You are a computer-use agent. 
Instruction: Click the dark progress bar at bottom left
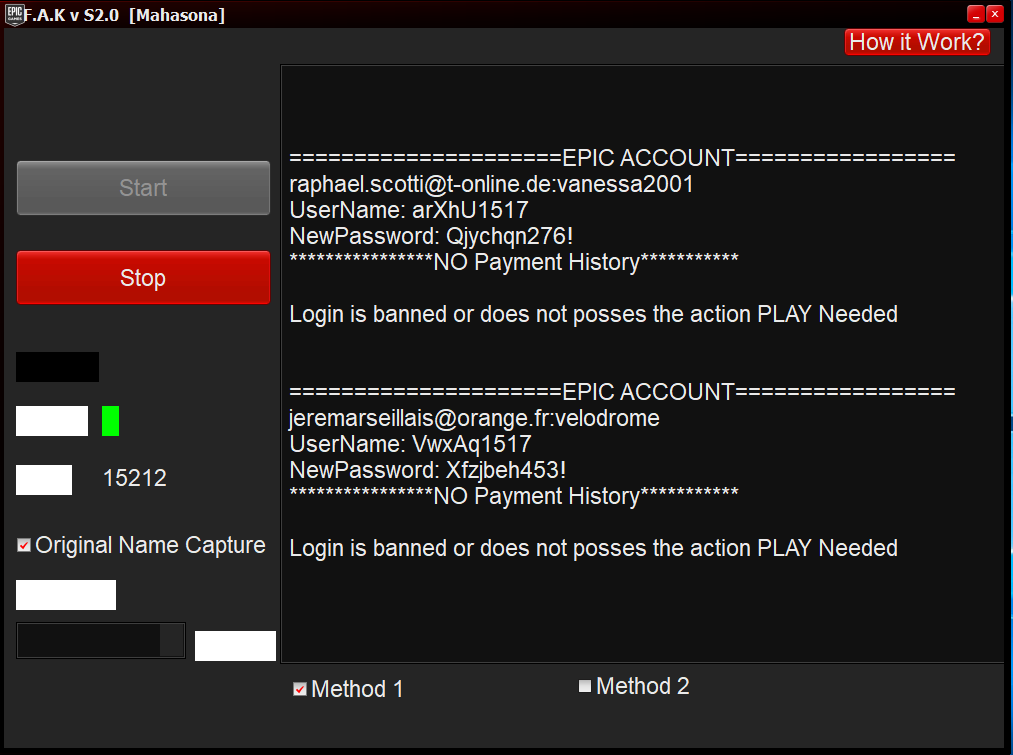[x=101, y=641]
